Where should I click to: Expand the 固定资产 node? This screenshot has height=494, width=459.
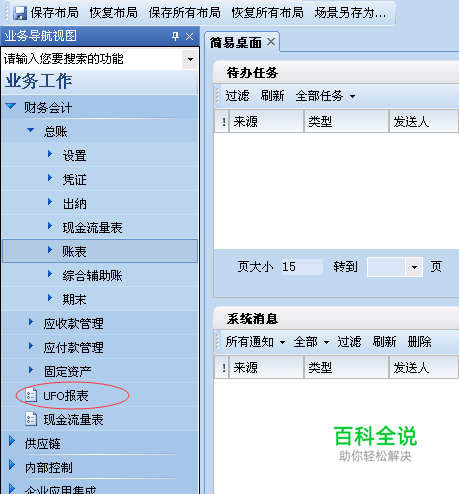coord(31,370)
